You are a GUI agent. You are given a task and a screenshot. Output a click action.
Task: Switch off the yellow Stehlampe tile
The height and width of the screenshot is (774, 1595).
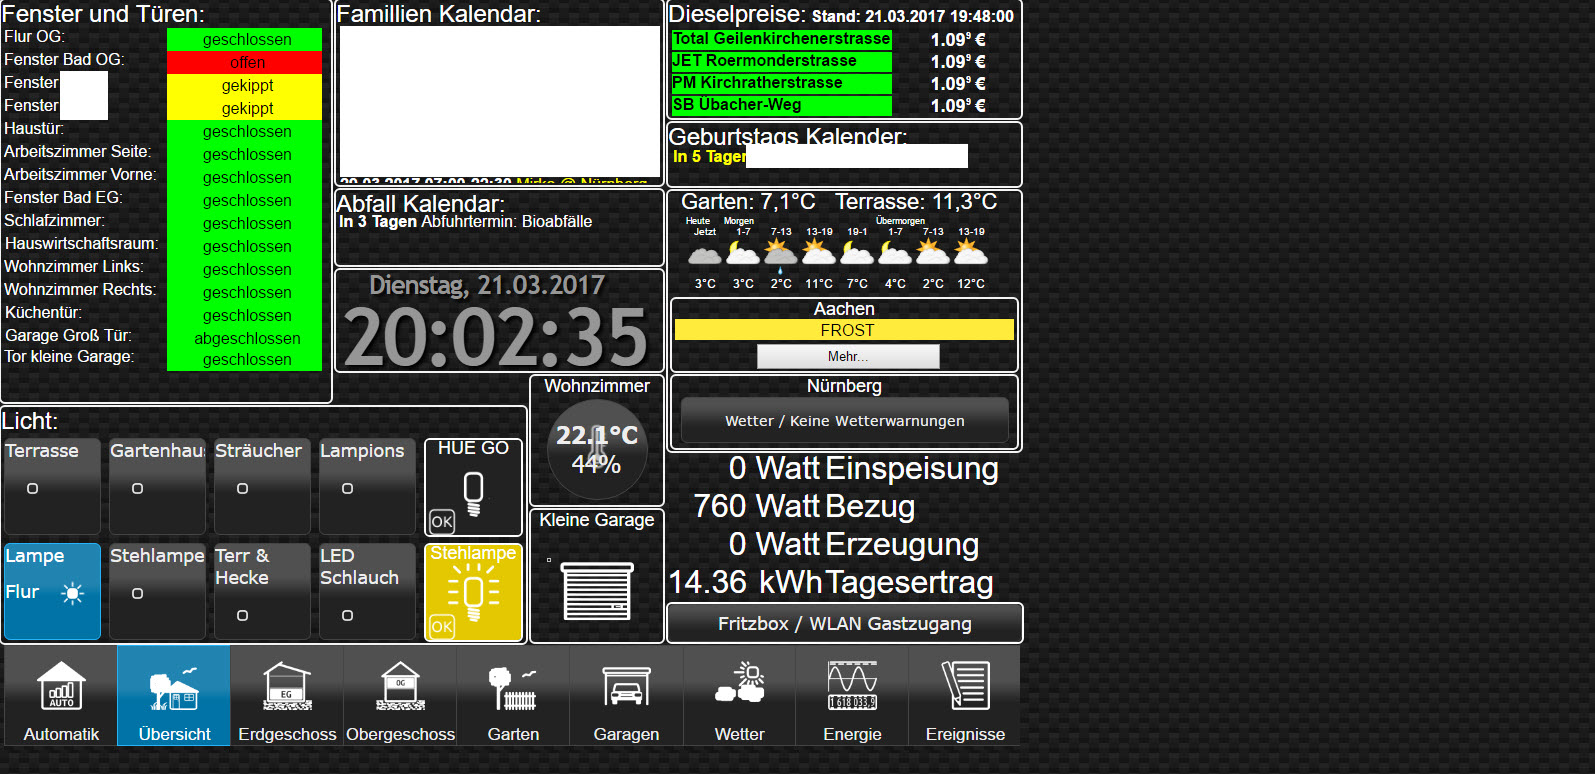474,592
